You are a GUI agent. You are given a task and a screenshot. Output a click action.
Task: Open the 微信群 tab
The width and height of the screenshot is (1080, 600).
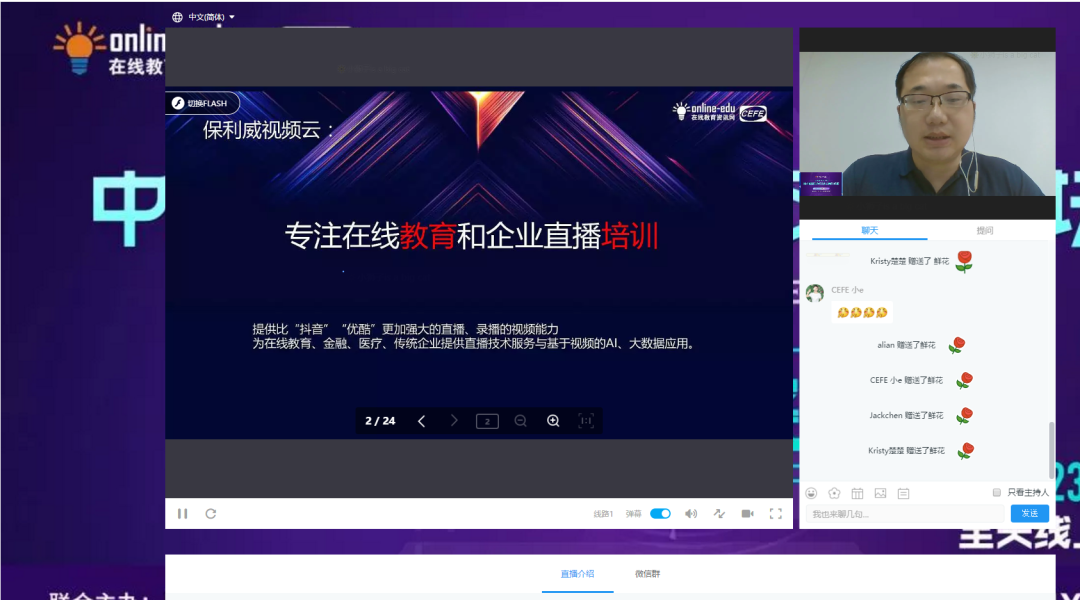[647, 574]
